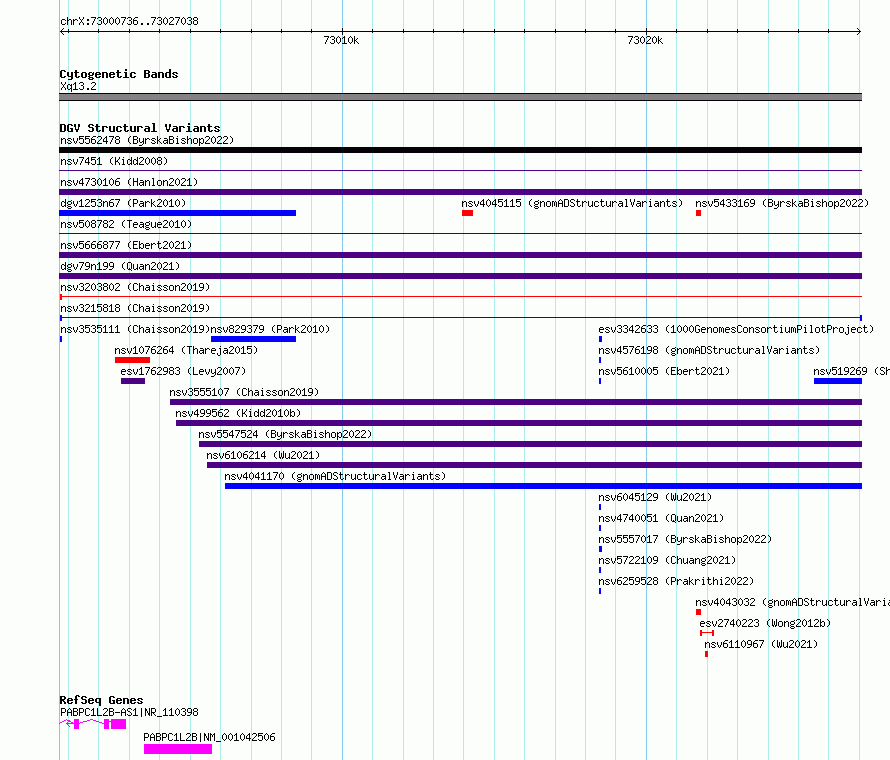
Task: Click esv2740223 (Wong2012b) label
Action: point(765,623)
